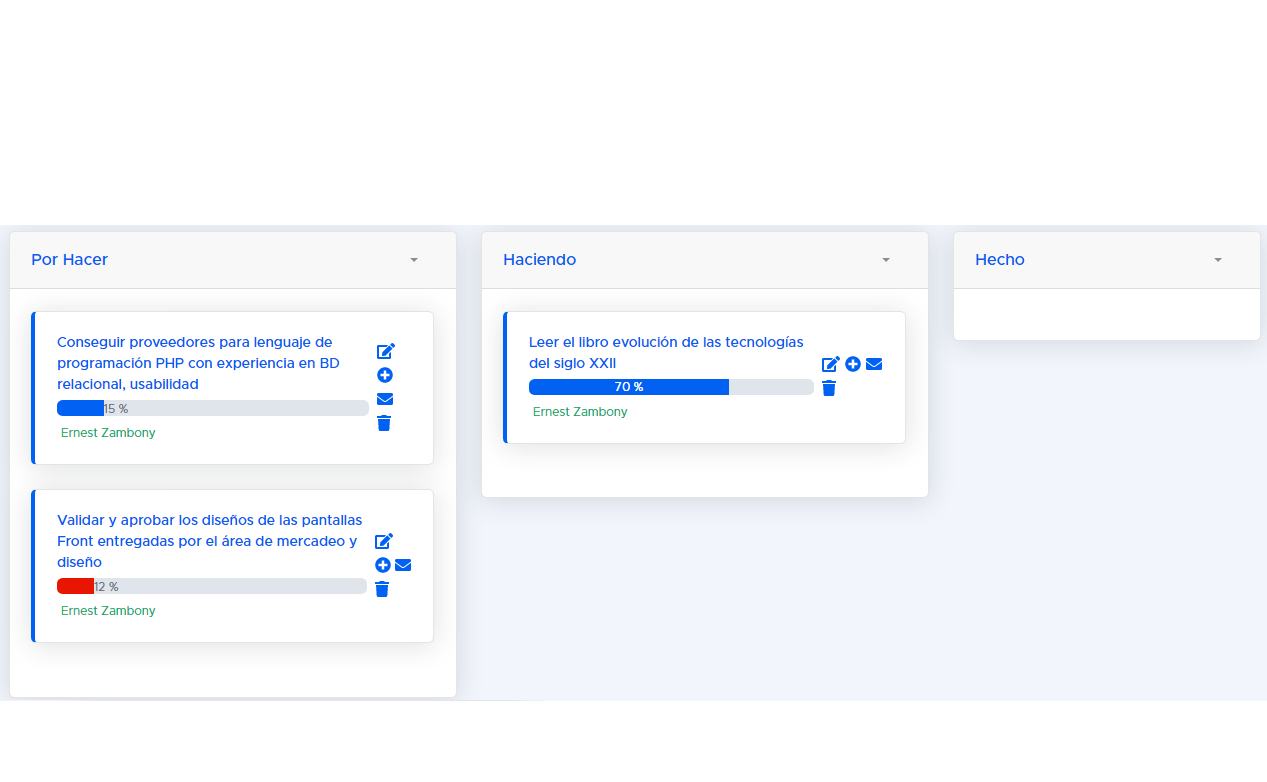Delete the PHP proveedores task
The image size is (1267, 782).
384,423
